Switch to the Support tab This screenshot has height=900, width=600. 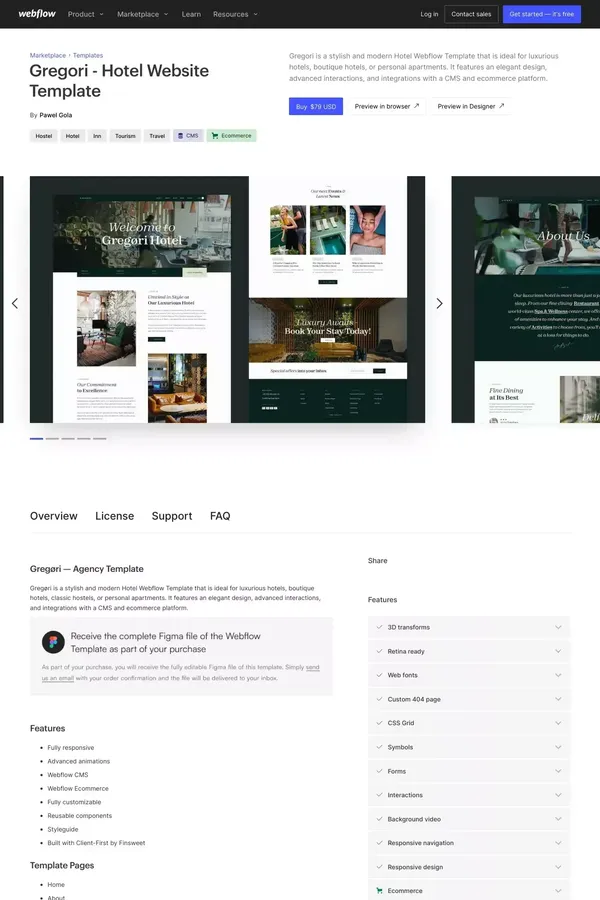tap(172, 516)
